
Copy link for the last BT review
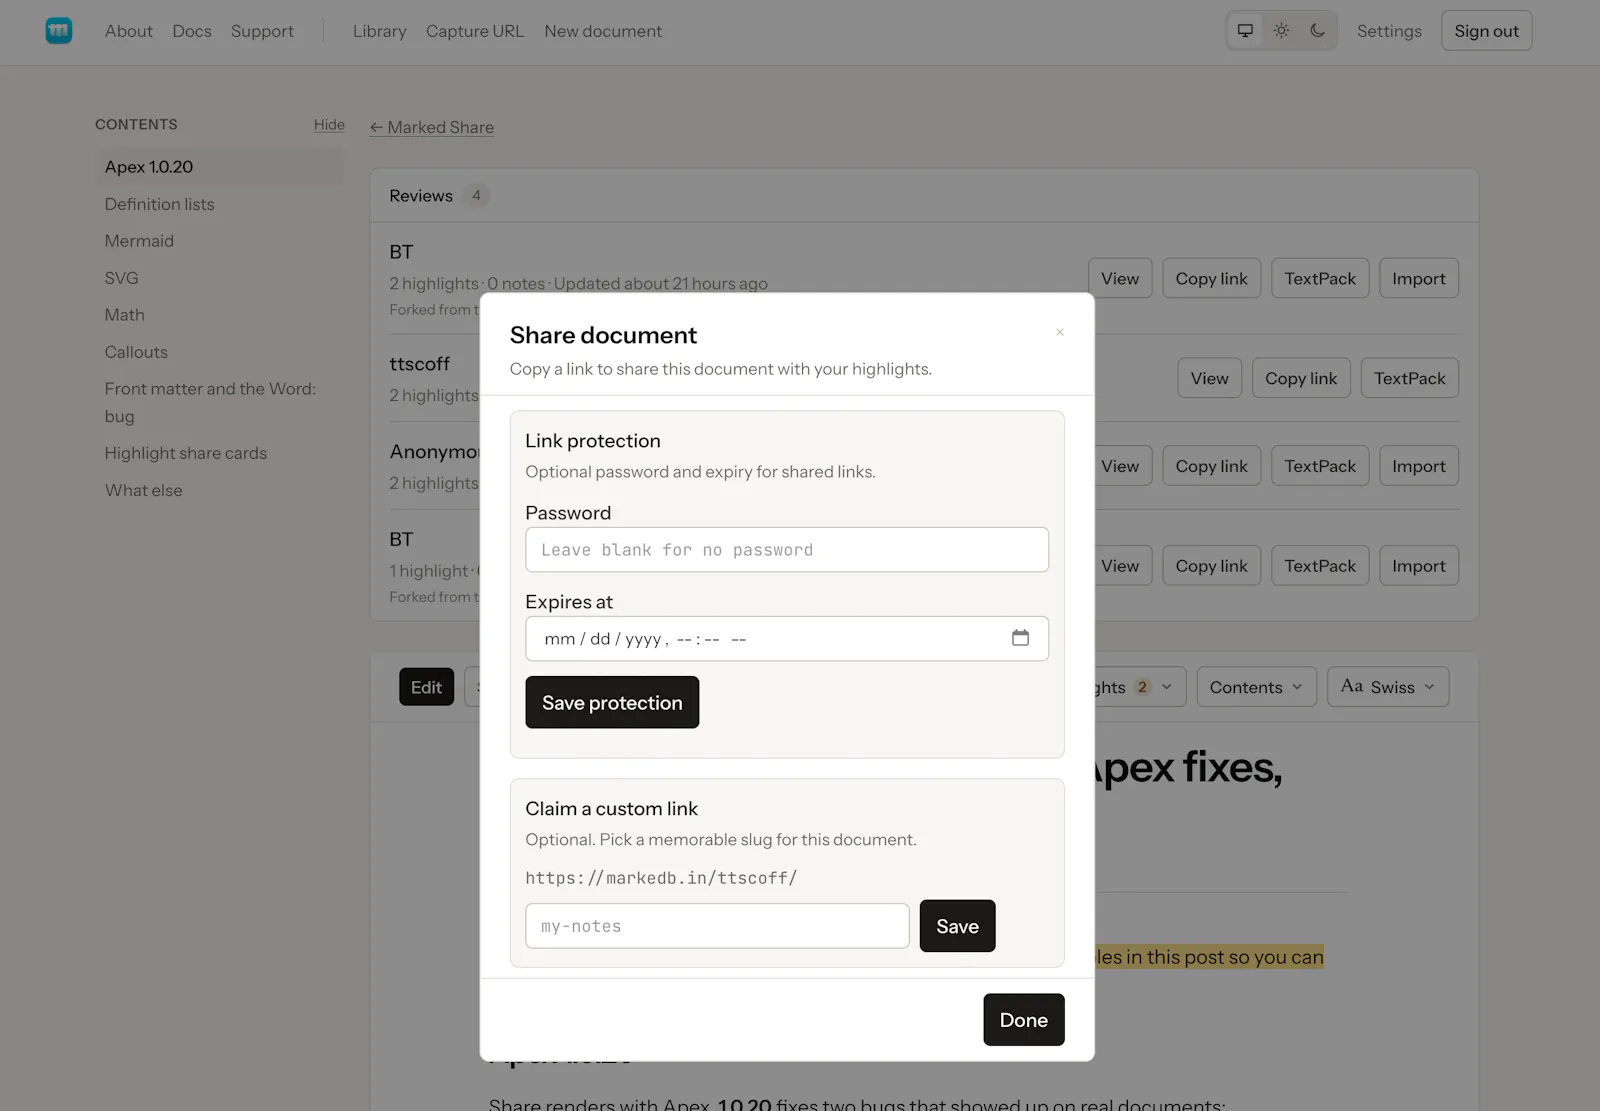[1211, 566]
